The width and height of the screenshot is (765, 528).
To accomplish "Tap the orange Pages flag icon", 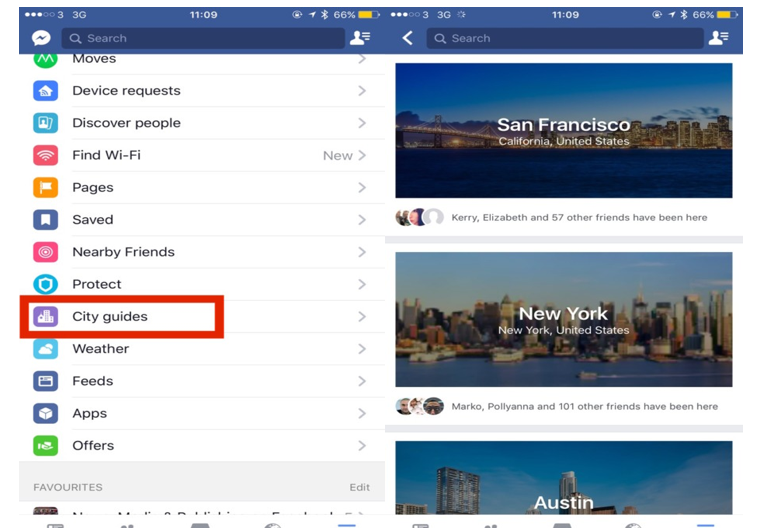I will click(45, 187).
